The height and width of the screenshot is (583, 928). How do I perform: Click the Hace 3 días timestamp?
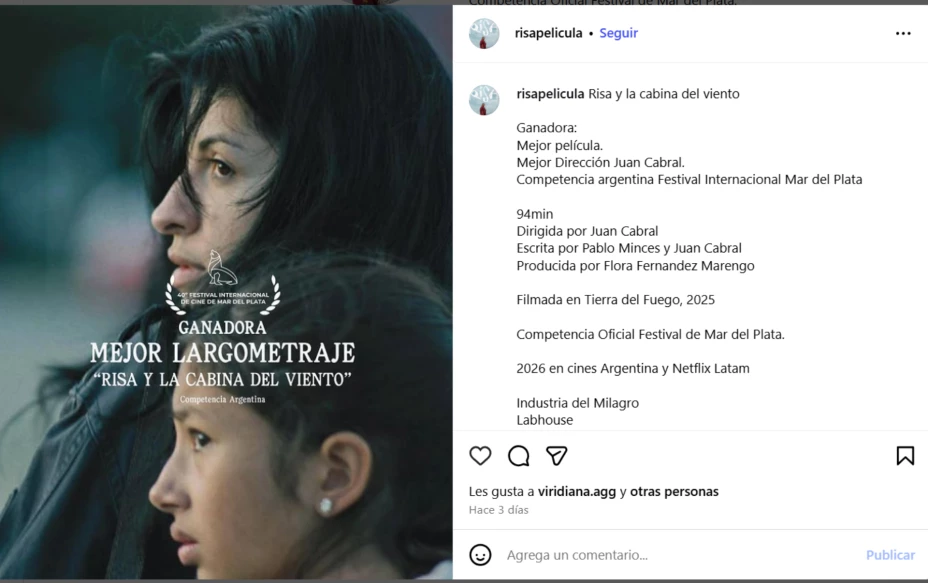pos(498,510)
